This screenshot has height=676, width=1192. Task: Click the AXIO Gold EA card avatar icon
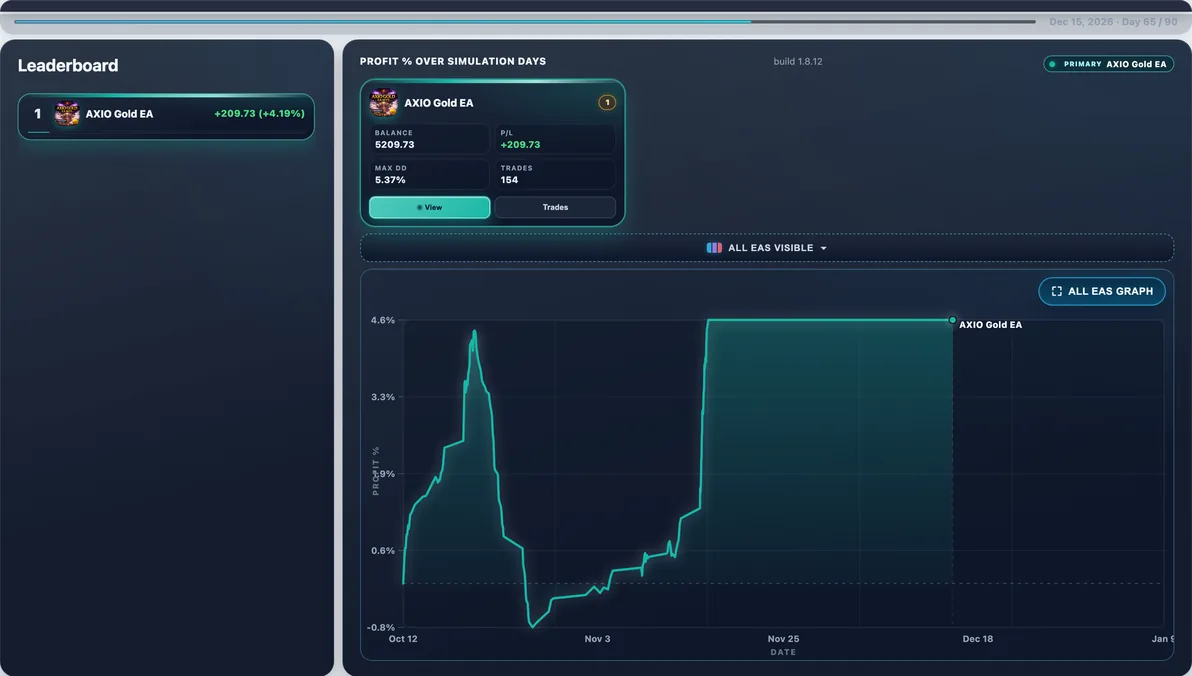383,103
